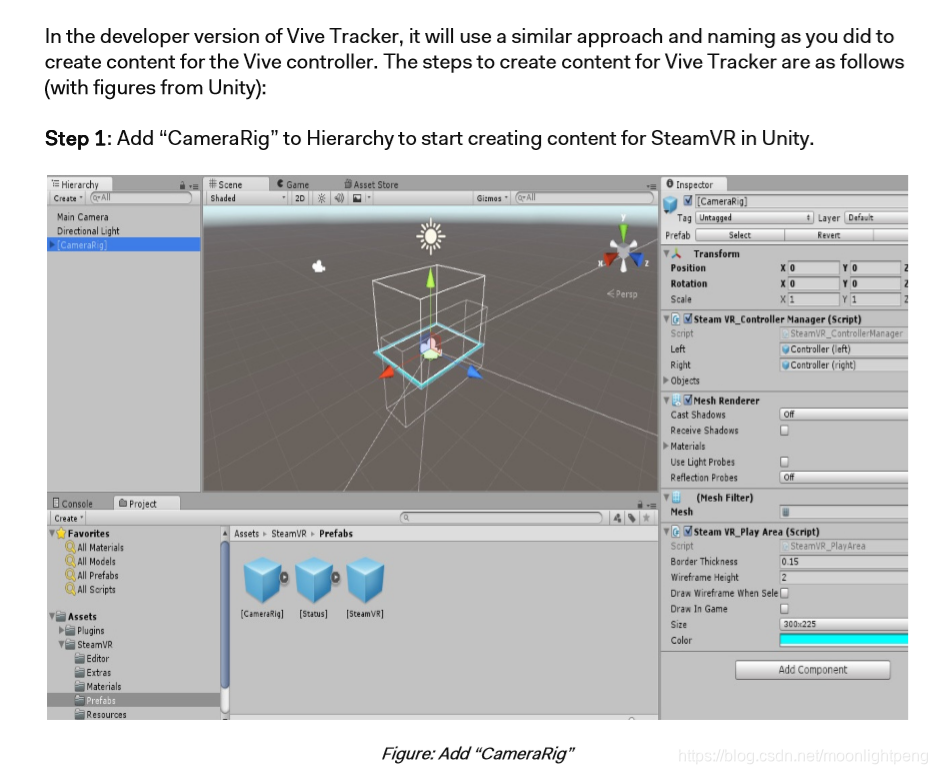Screen dimensions: 937x774
Task: Click the Hierarchy panel lock icon
Action: point(182,186)
